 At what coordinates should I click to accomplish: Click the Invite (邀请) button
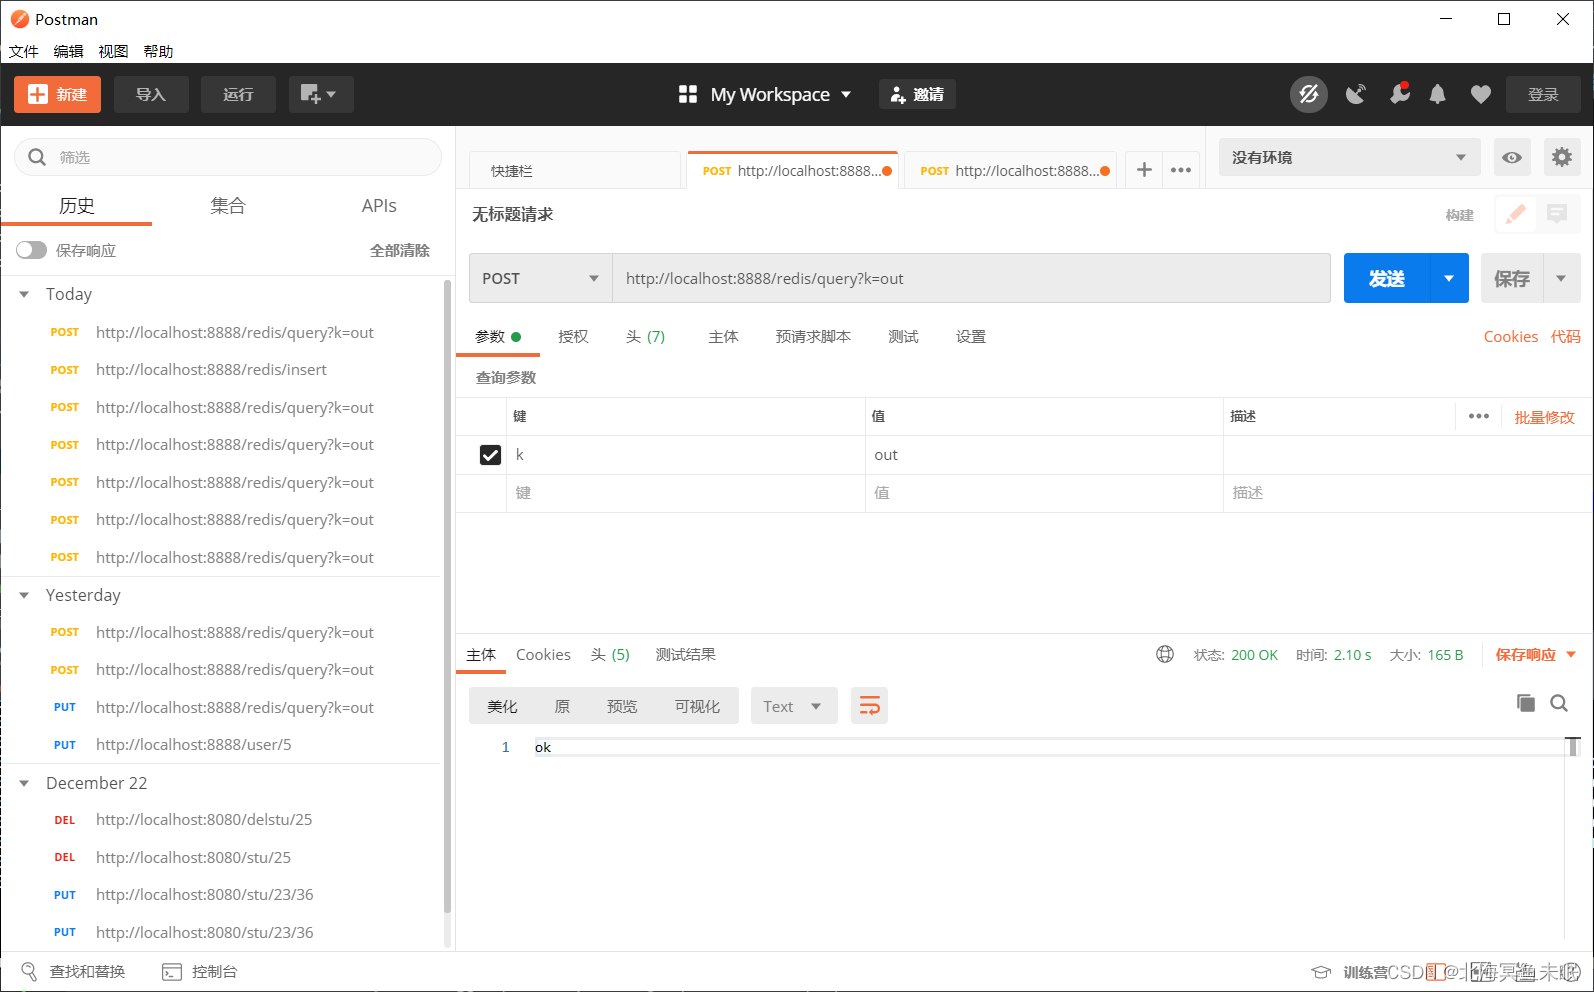pos(917,94)
